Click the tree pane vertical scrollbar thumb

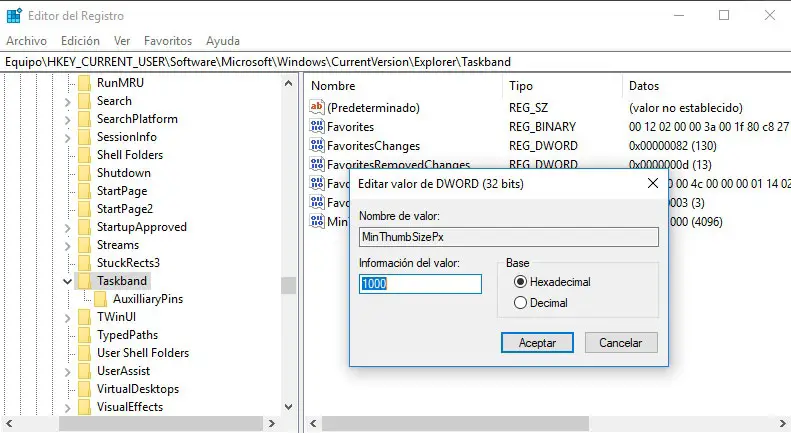289,285
